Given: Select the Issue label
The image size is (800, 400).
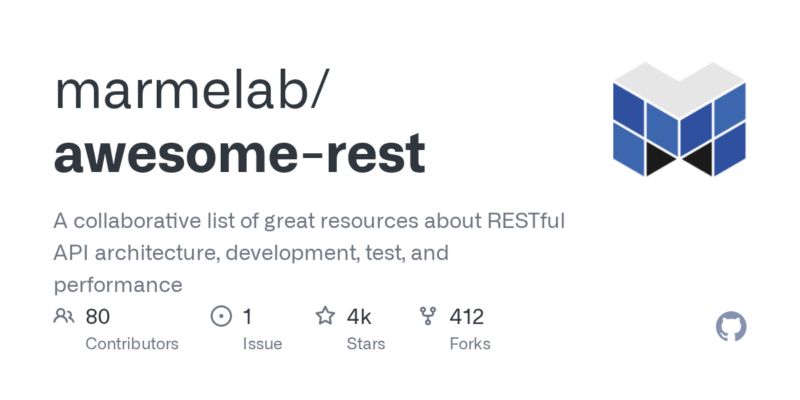Looking at the screenshot, I should (x=262, y=344).
